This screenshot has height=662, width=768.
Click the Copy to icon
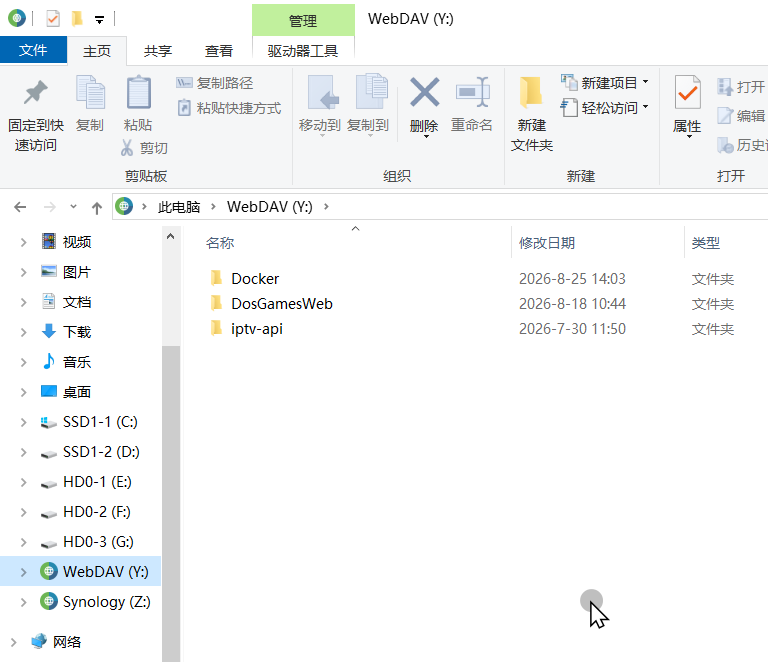pos(372,92)
